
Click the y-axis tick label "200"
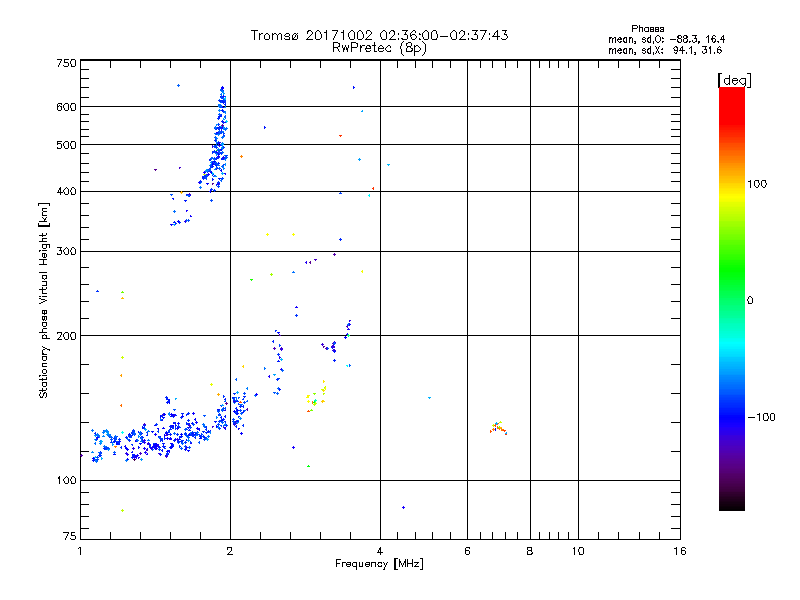coord(66,336)
